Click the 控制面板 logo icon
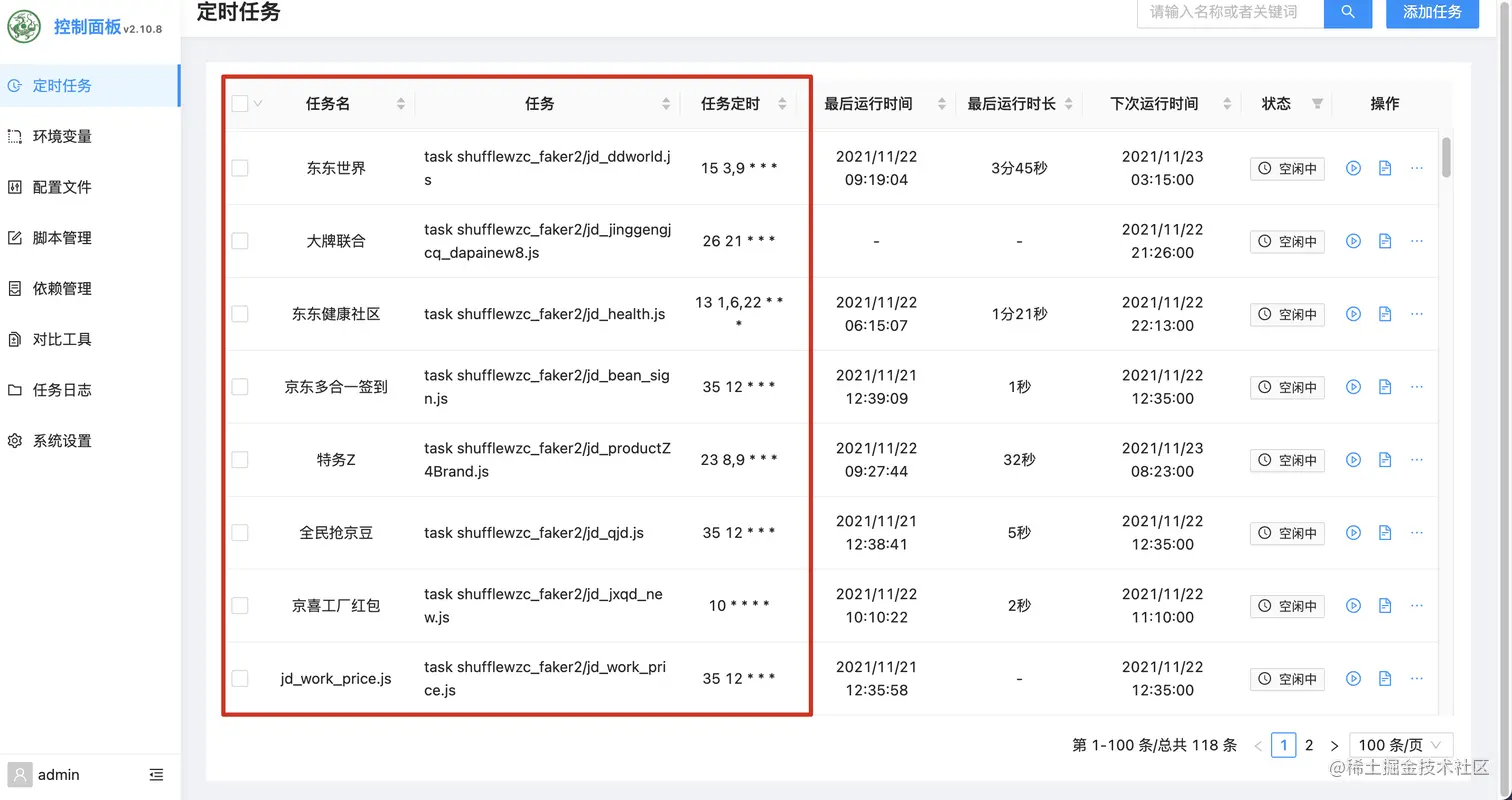 (24, 26)
